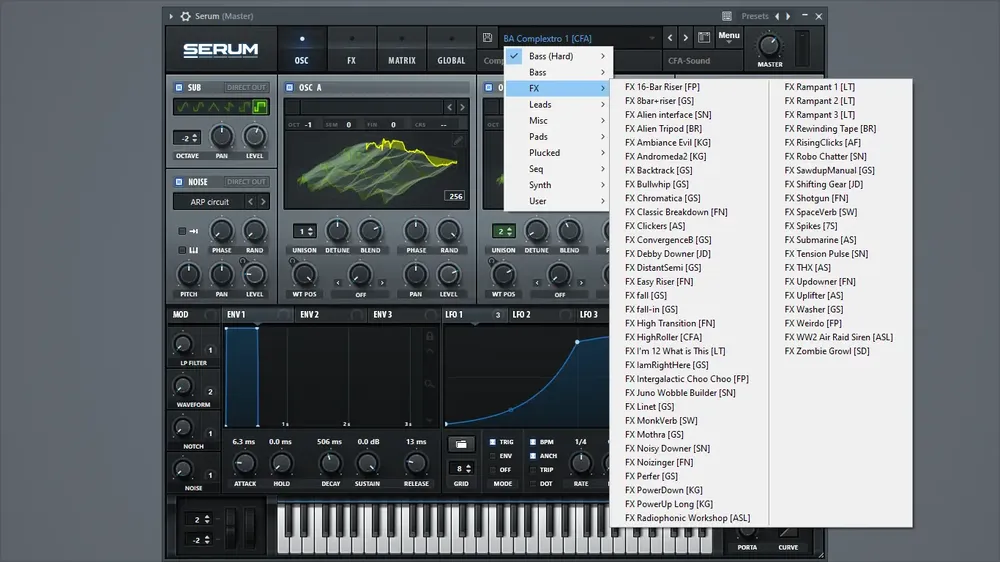This screenshot has height=562, width=1000.
Task: Disable the NOISE oscillator switch
Action: [179, 182]
